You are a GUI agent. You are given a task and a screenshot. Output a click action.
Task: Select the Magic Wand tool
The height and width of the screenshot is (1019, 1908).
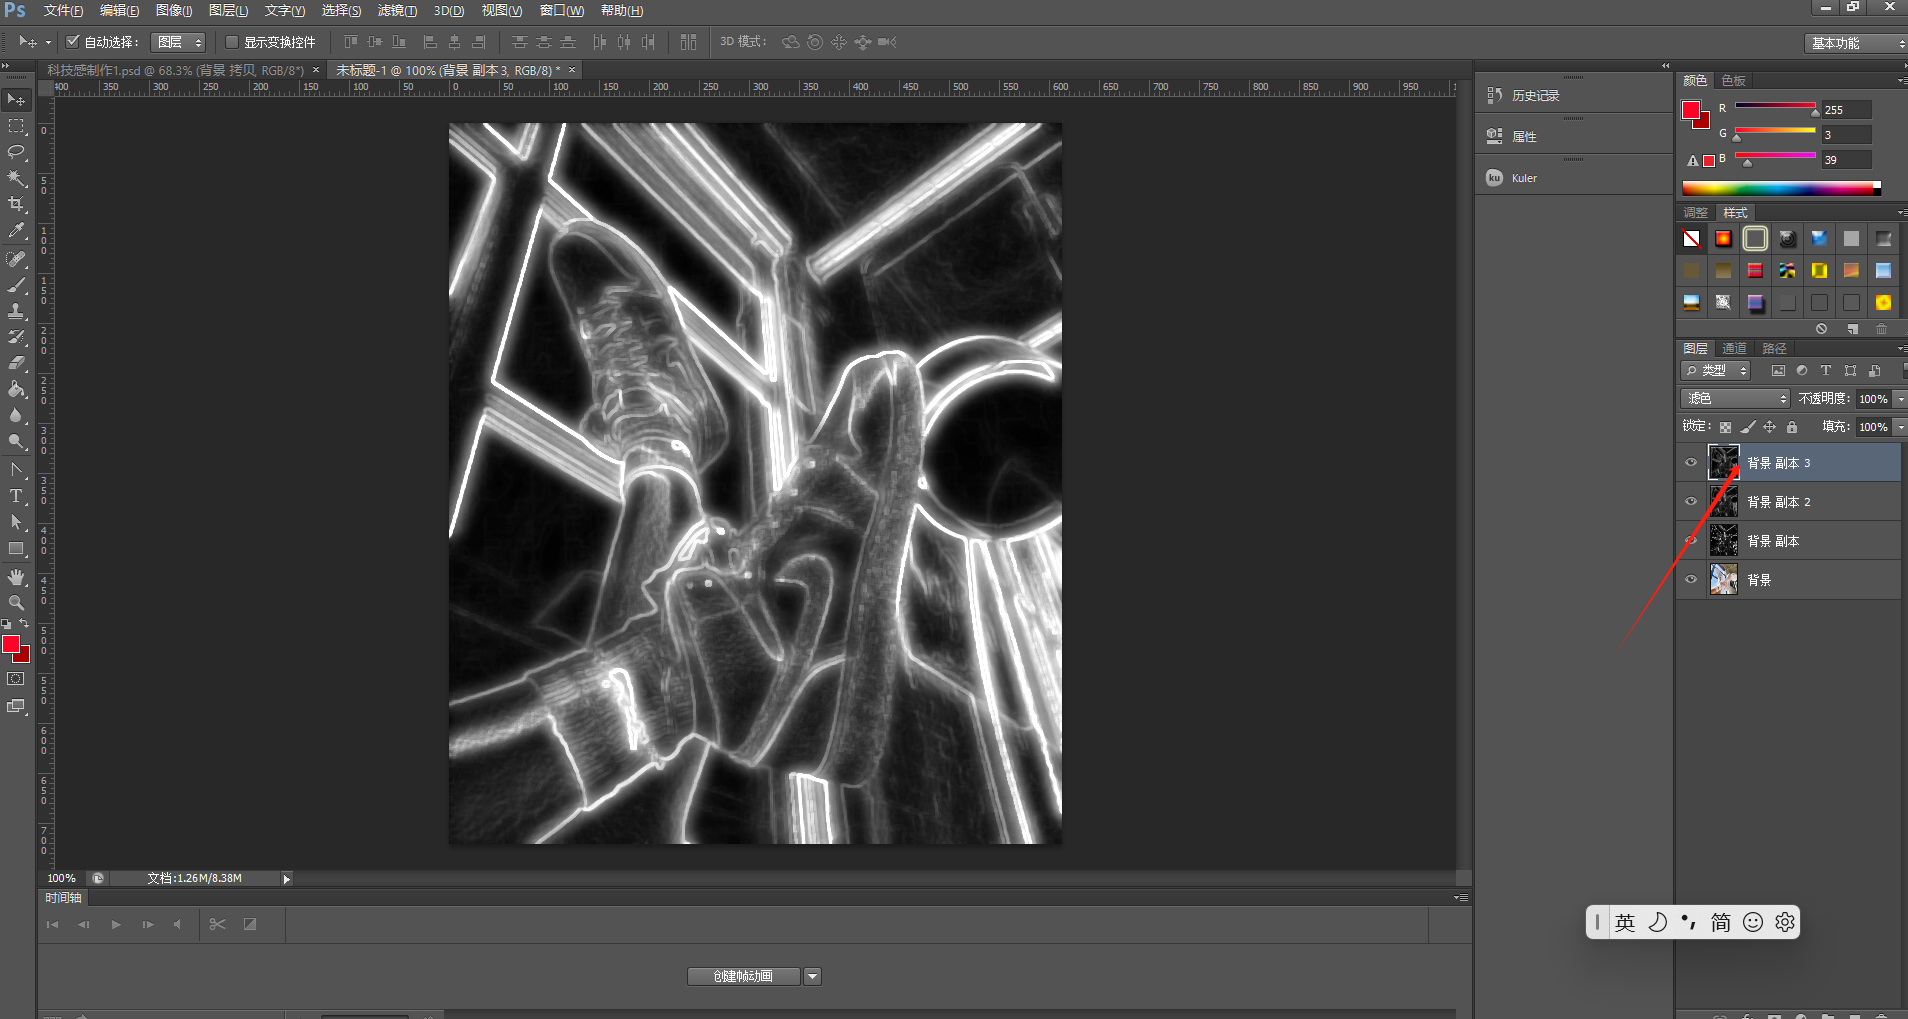coord(16,178)
